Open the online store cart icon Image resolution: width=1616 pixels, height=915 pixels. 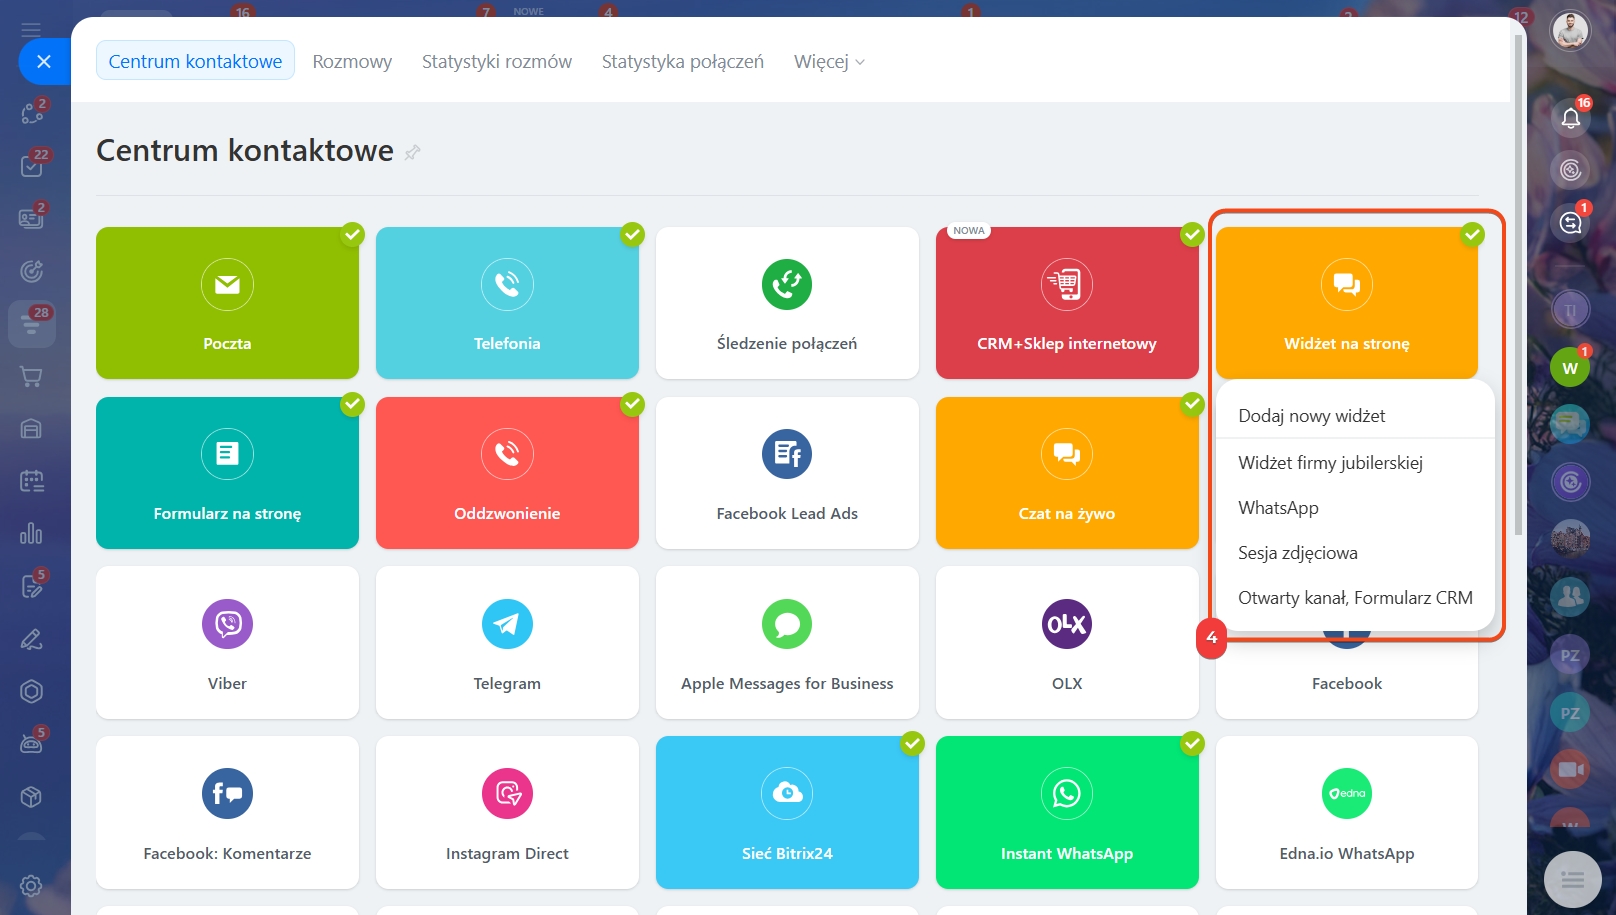[31, 377]
